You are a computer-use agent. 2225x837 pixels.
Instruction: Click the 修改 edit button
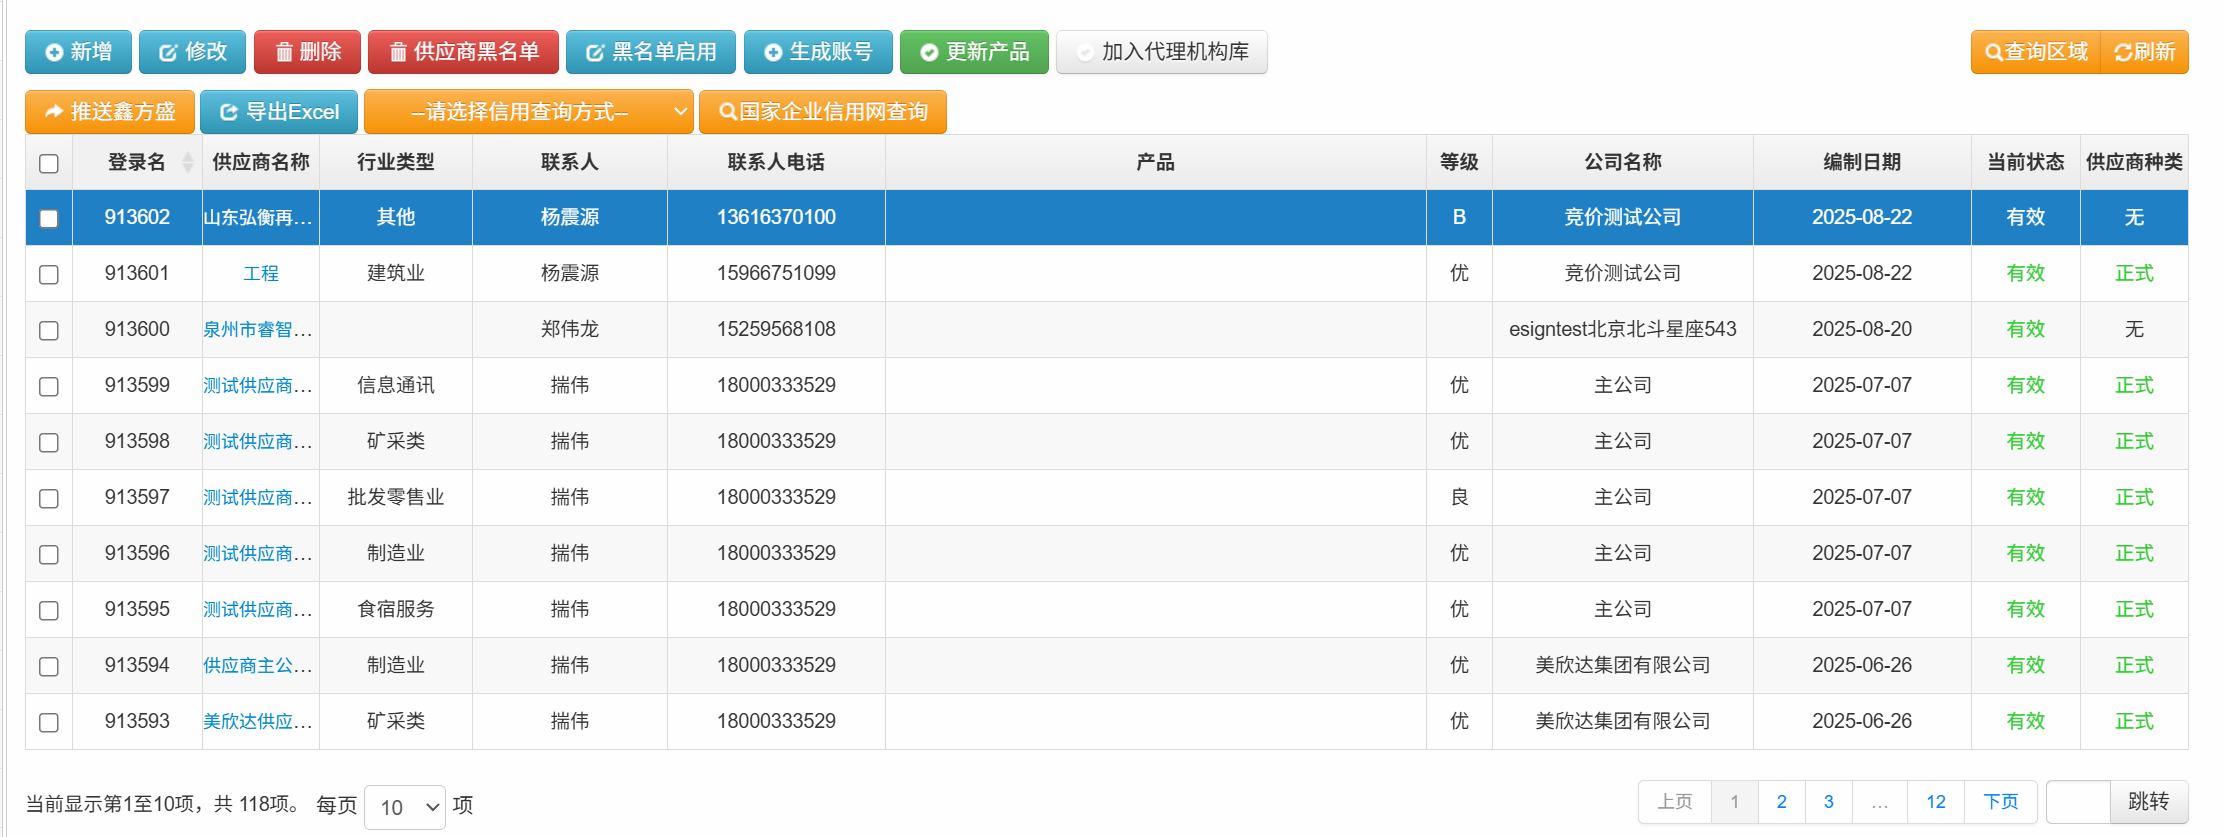coord(192,52)
